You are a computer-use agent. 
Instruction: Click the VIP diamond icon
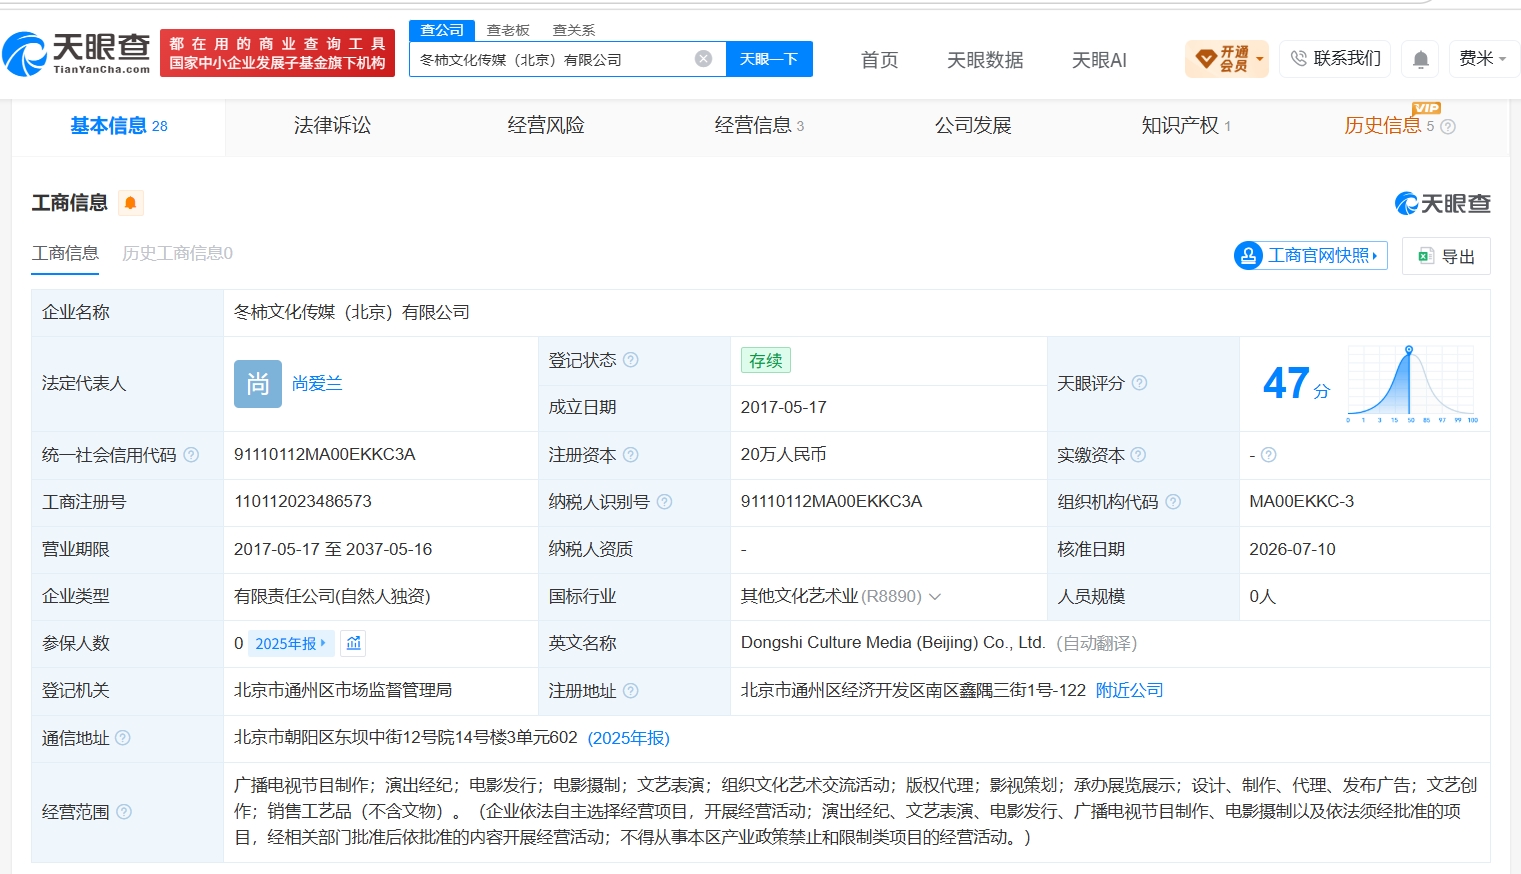click(x=1206, y=58)
